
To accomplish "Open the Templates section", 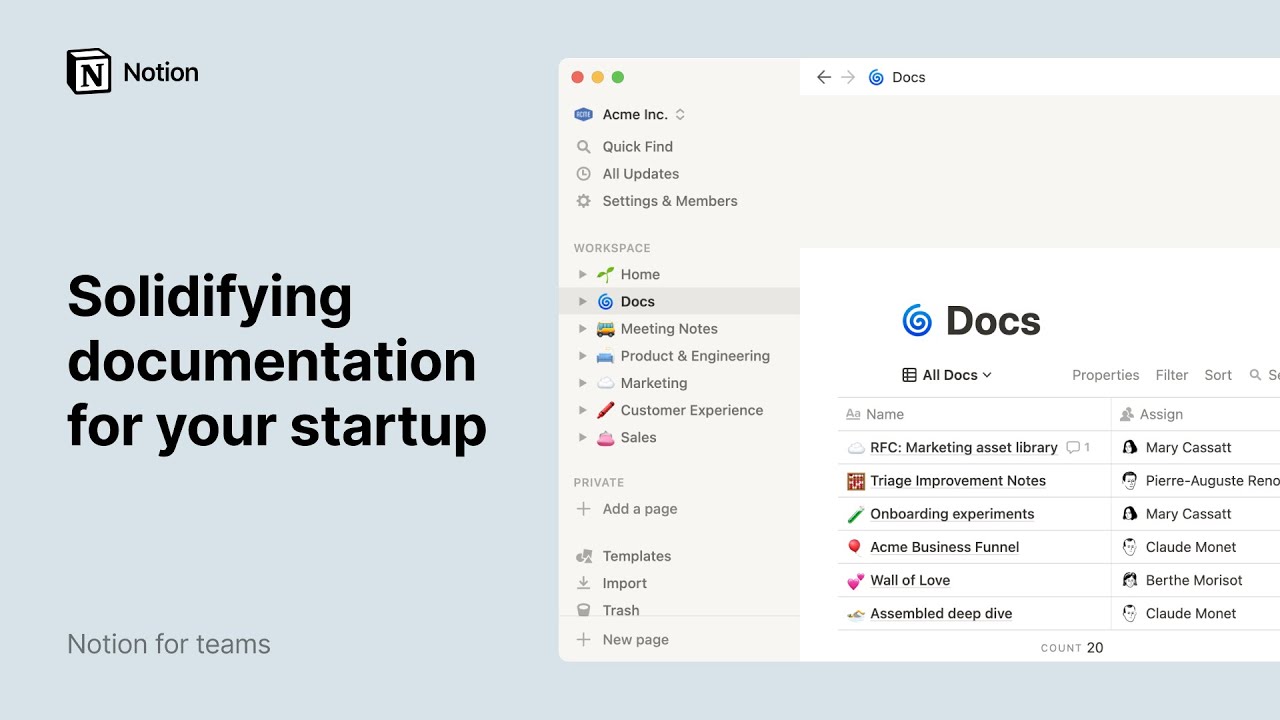I will [636, 556].
